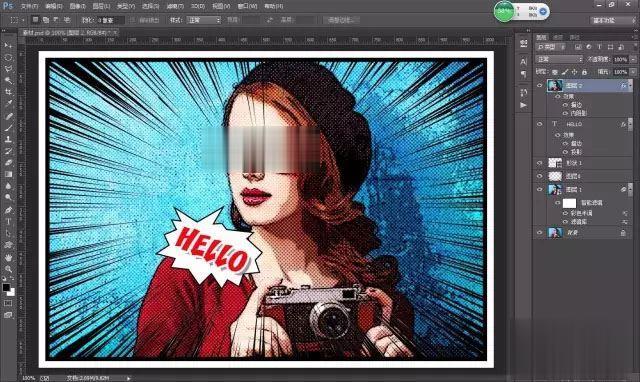
Task: Collapse effects list of 图层 2
Action: (630, 85)
